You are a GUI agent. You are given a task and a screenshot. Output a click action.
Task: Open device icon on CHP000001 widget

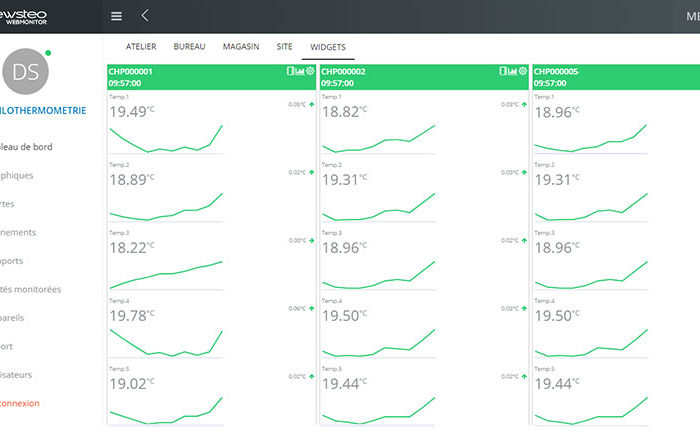pyautogui.click(x=290, y=71)
